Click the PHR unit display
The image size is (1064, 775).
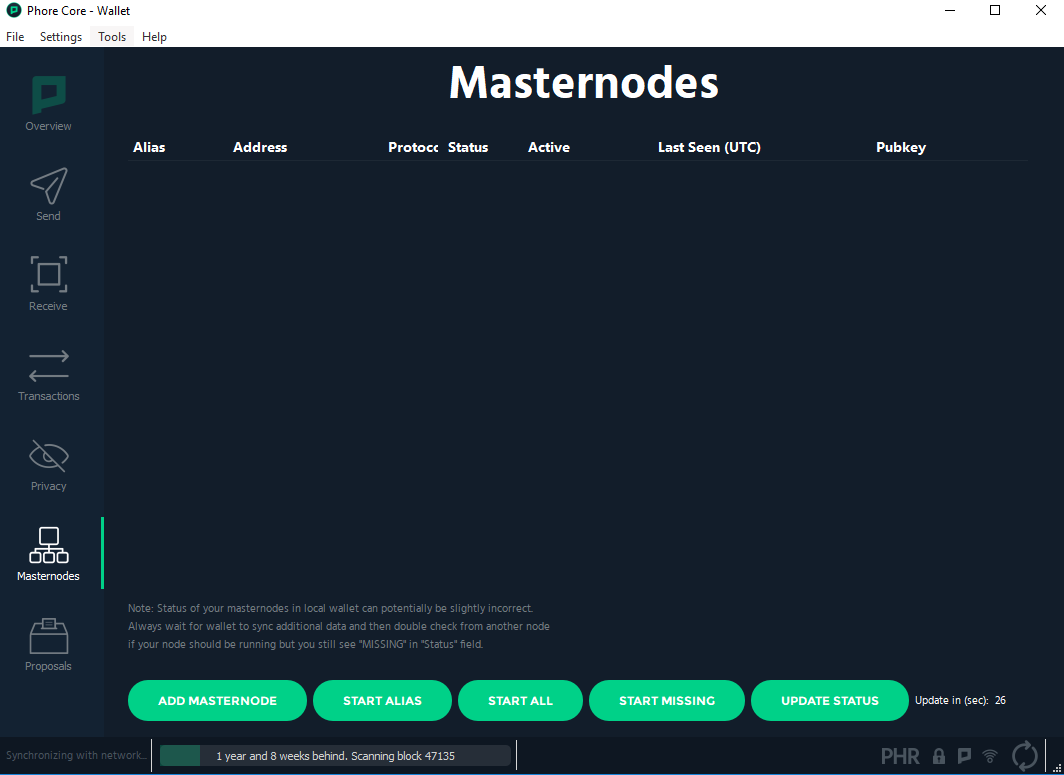(x=900, y=755)
